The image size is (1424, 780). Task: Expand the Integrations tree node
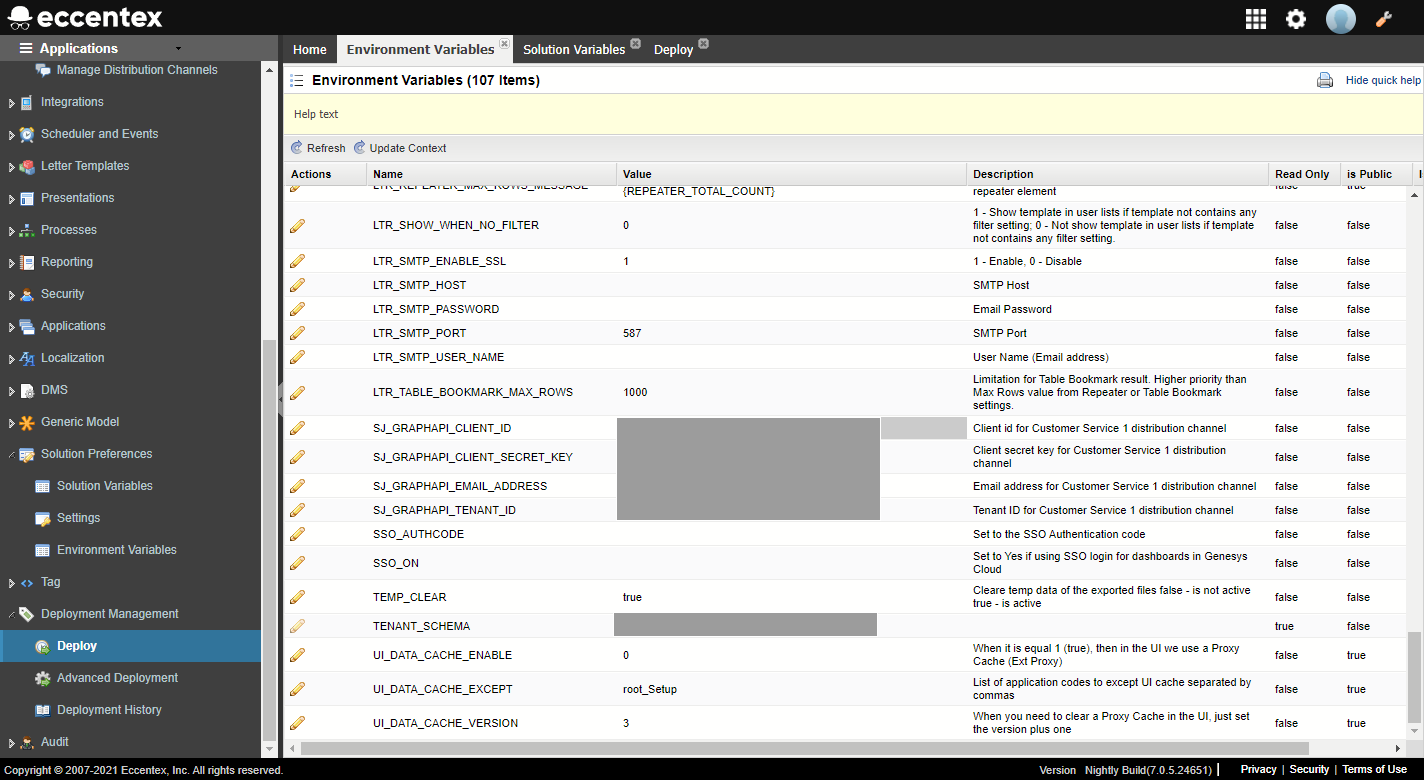point(12,103)
